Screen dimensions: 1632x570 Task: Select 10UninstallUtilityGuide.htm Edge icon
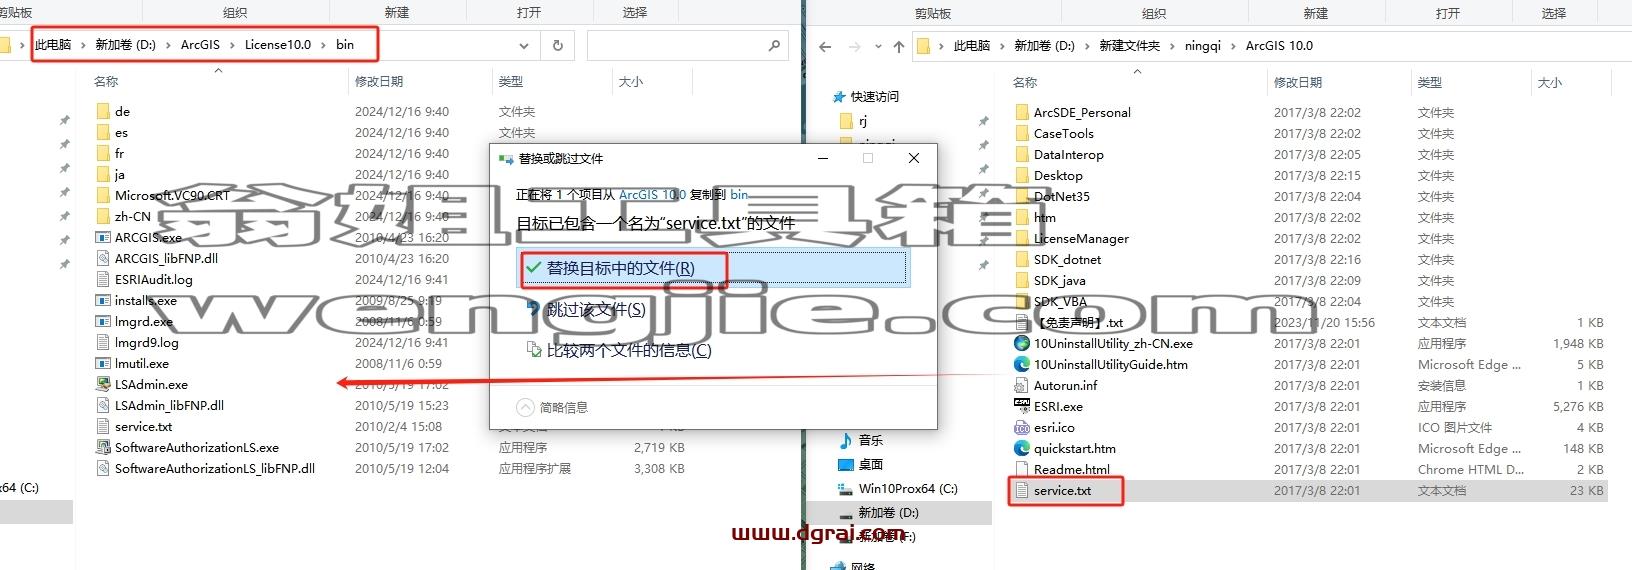(x=1022, y=364)
